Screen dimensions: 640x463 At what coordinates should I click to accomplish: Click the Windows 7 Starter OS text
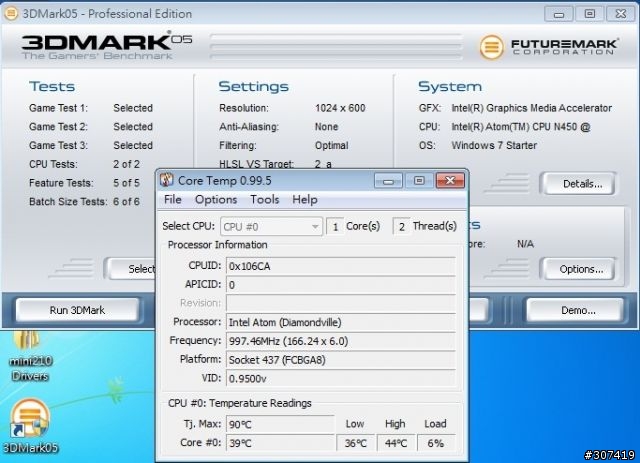click(494, 146)
